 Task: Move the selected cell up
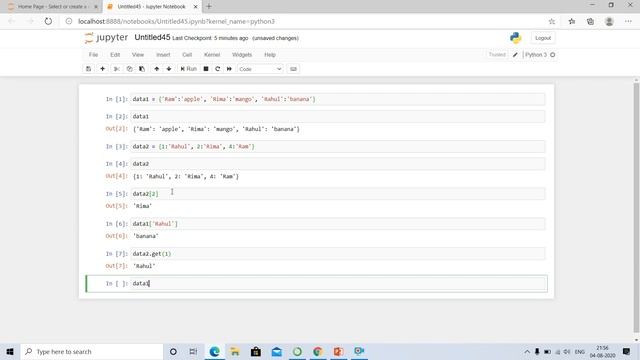click(x=157, y=69)
